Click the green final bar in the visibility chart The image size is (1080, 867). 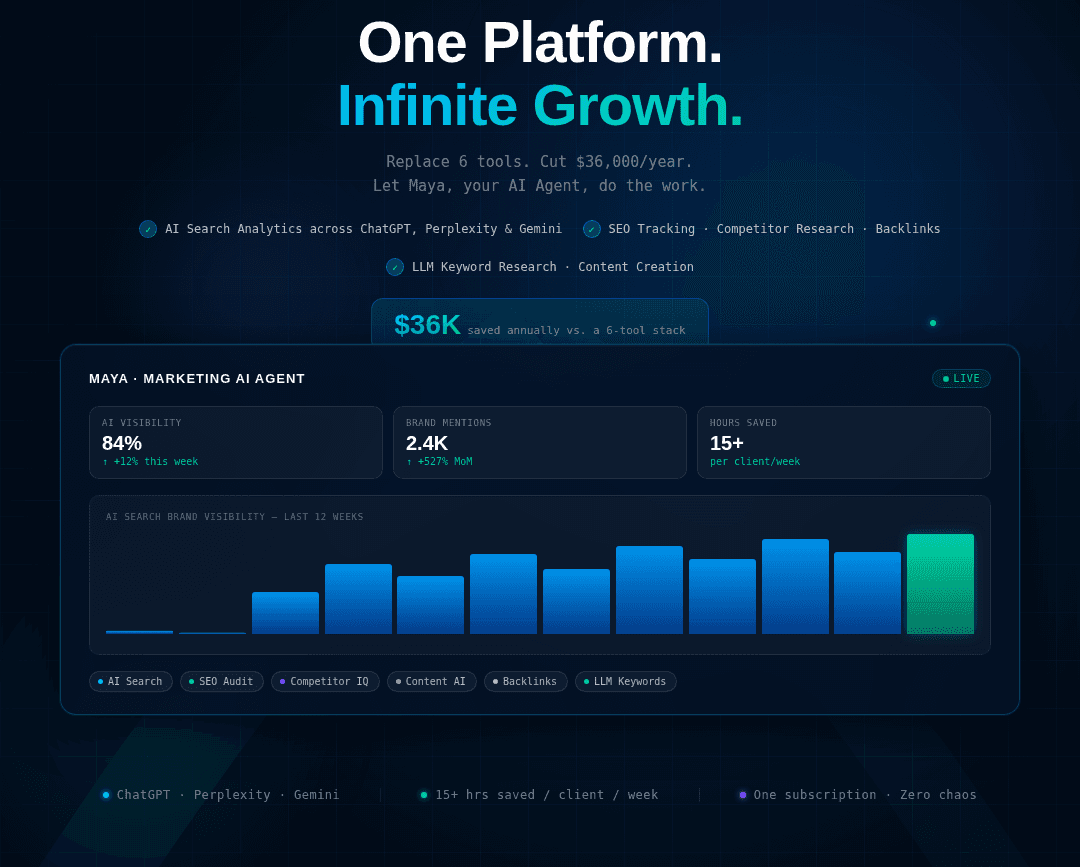[940, 584]
